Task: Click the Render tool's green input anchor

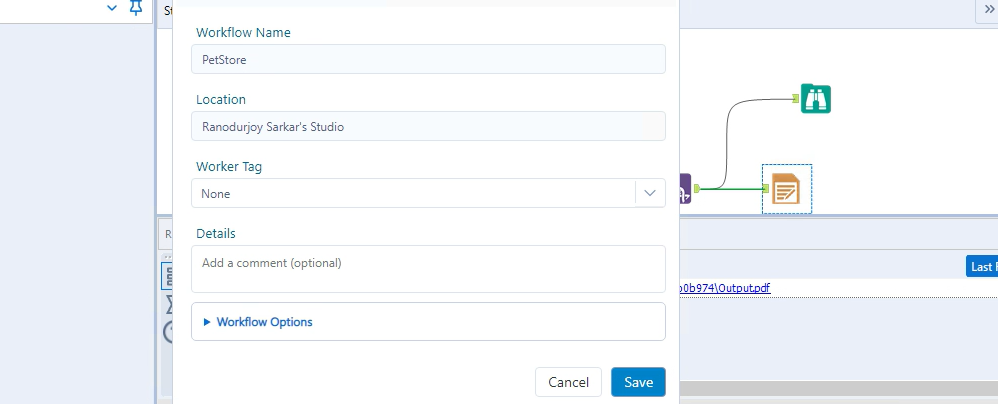Action: [x=766, y=188]
